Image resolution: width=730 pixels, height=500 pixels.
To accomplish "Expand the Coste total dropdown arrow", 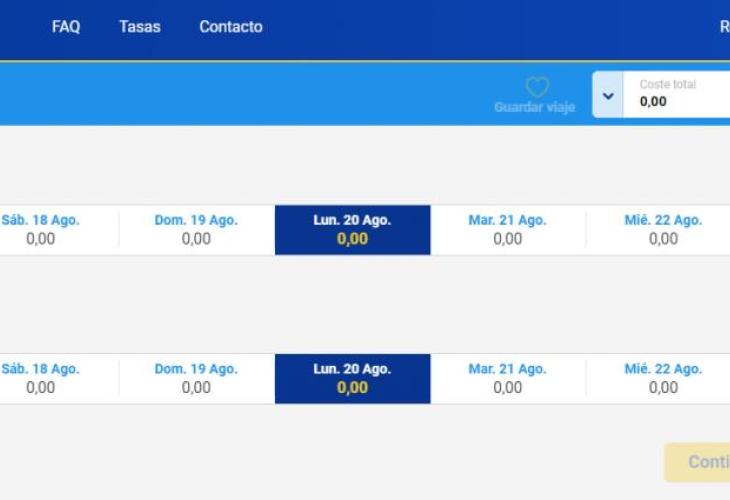I will coord(608,96).
